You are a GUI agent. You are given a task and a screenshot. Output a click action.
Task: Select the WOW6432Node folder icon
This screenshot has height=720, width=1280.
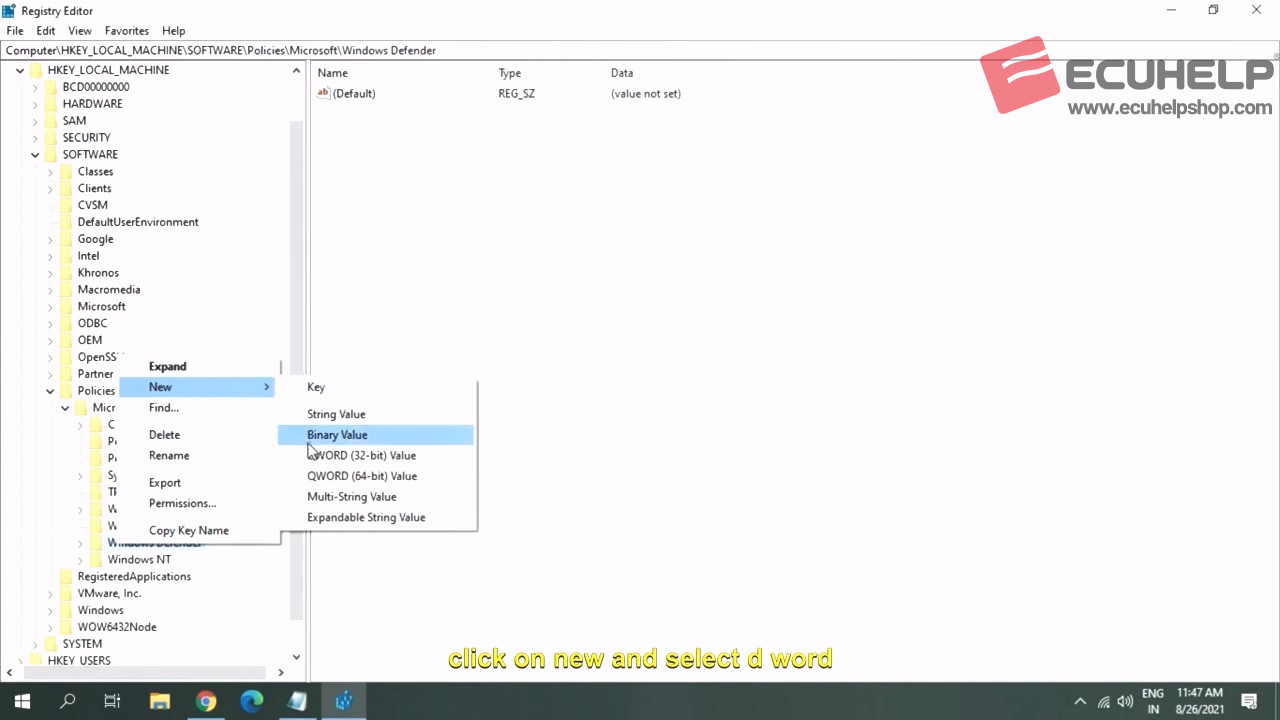click(66, 627)
